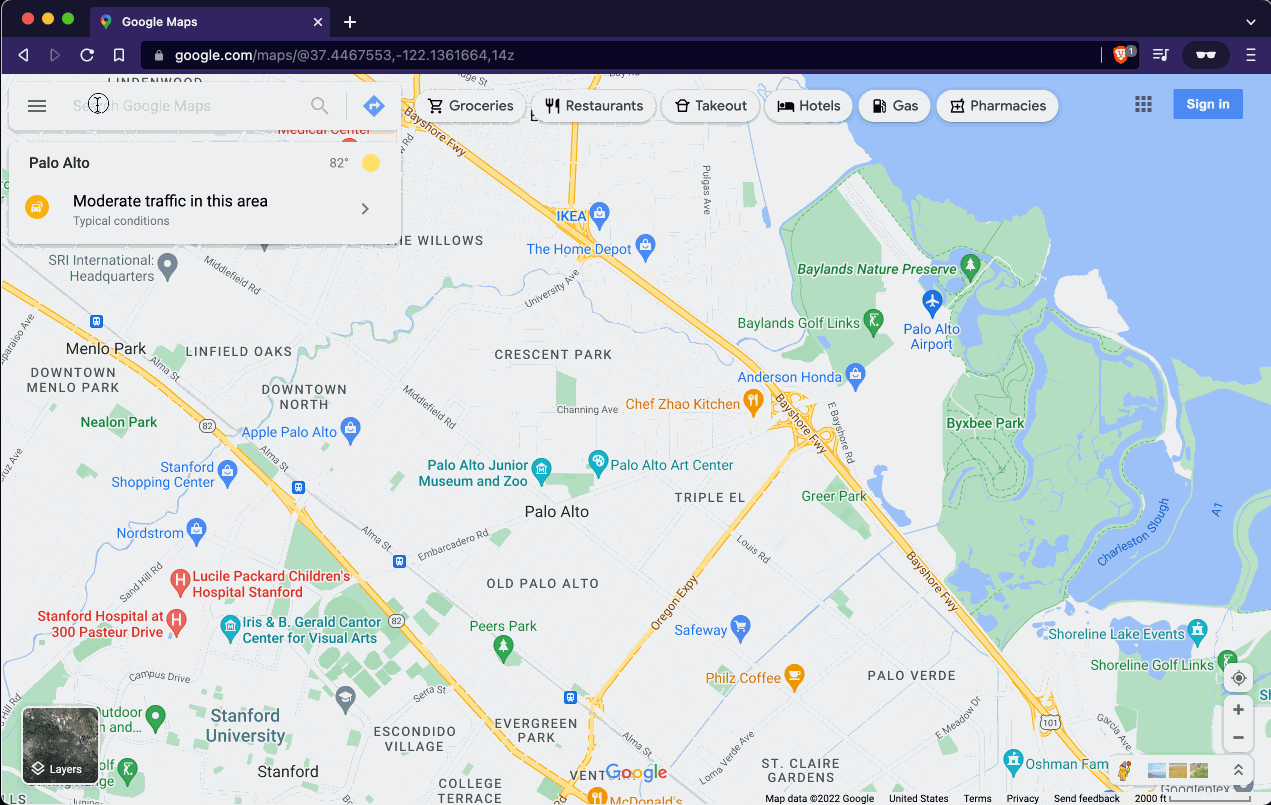The image size is (1271, 805).
Task: Open the middle imagery thumbnail
Action: click(x=1178, y=771)
